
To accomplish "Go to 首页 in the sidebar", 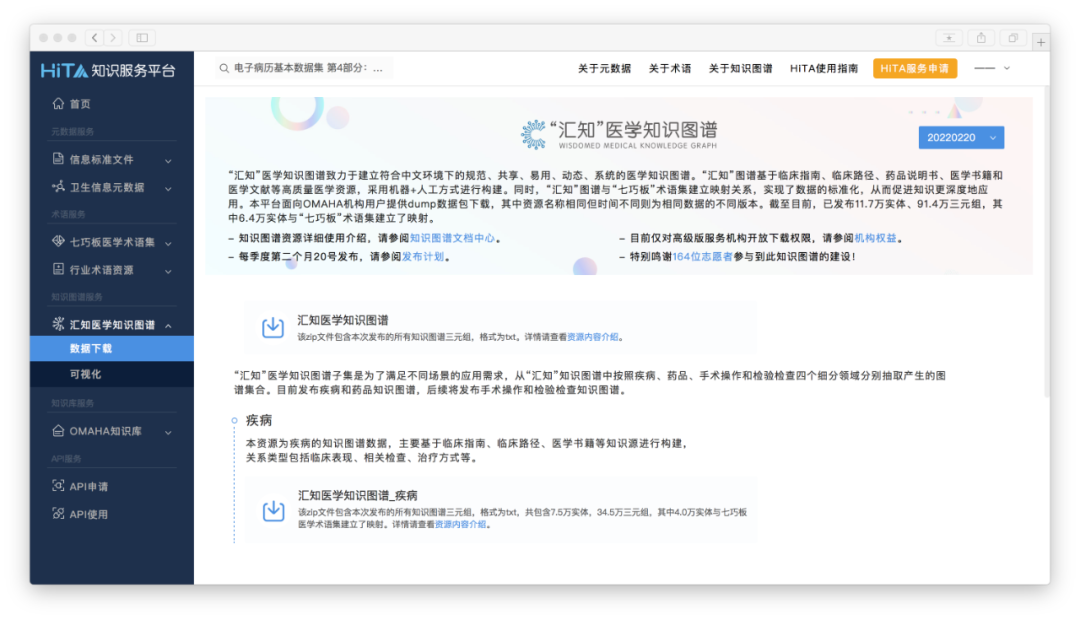I will click(x=80, y=104).
